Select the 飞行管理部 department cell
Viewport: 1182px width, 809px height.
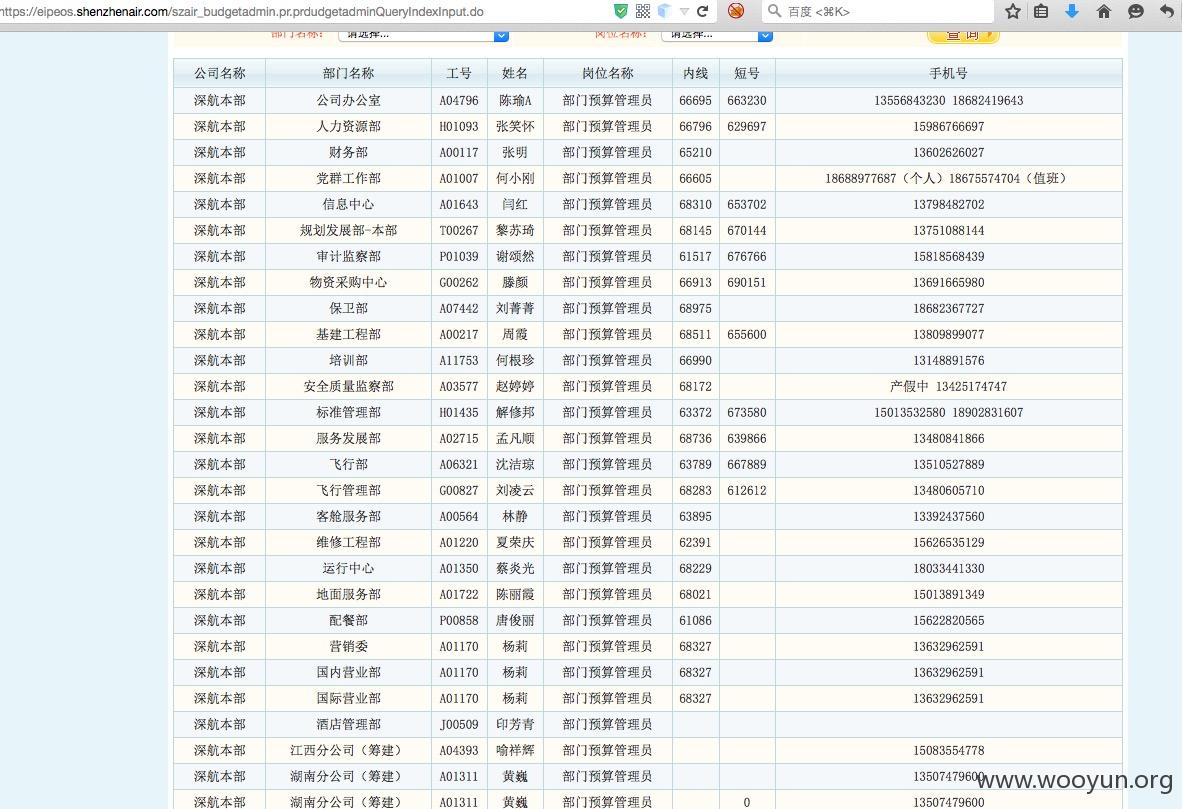pyautogui.click(x=348, y=491)
